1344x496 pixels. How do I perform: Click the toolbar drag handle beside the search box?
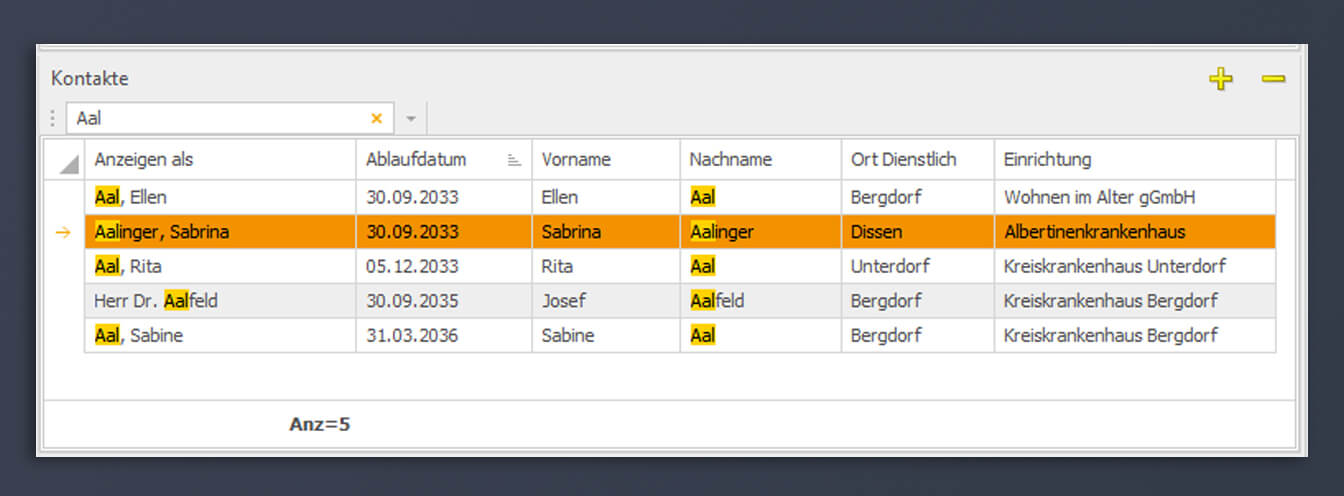tap(53, 118)
